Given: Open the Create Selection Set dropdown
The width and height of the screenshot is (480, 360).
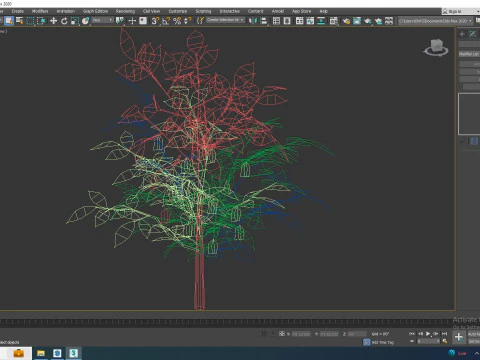Looking at the screenshot, I should (x=225, y=20).
